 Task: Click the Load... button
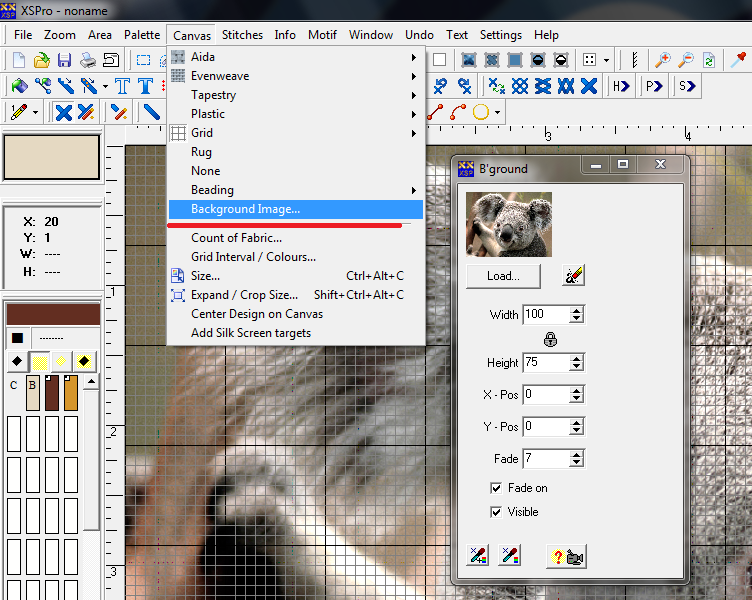coord(503,276)
